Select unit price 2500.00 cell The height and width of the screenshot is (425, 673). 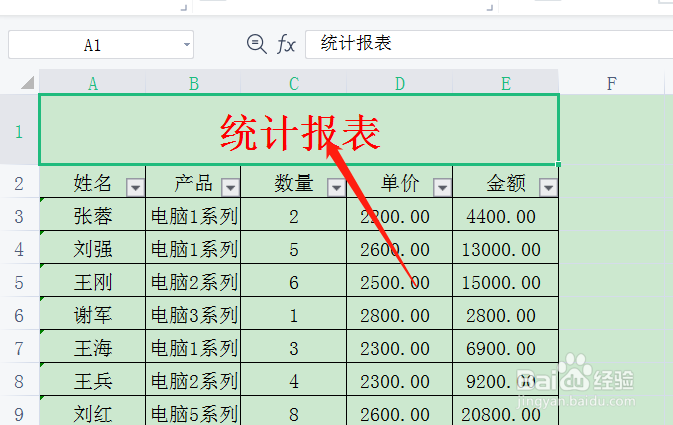(x=400, y=282)
